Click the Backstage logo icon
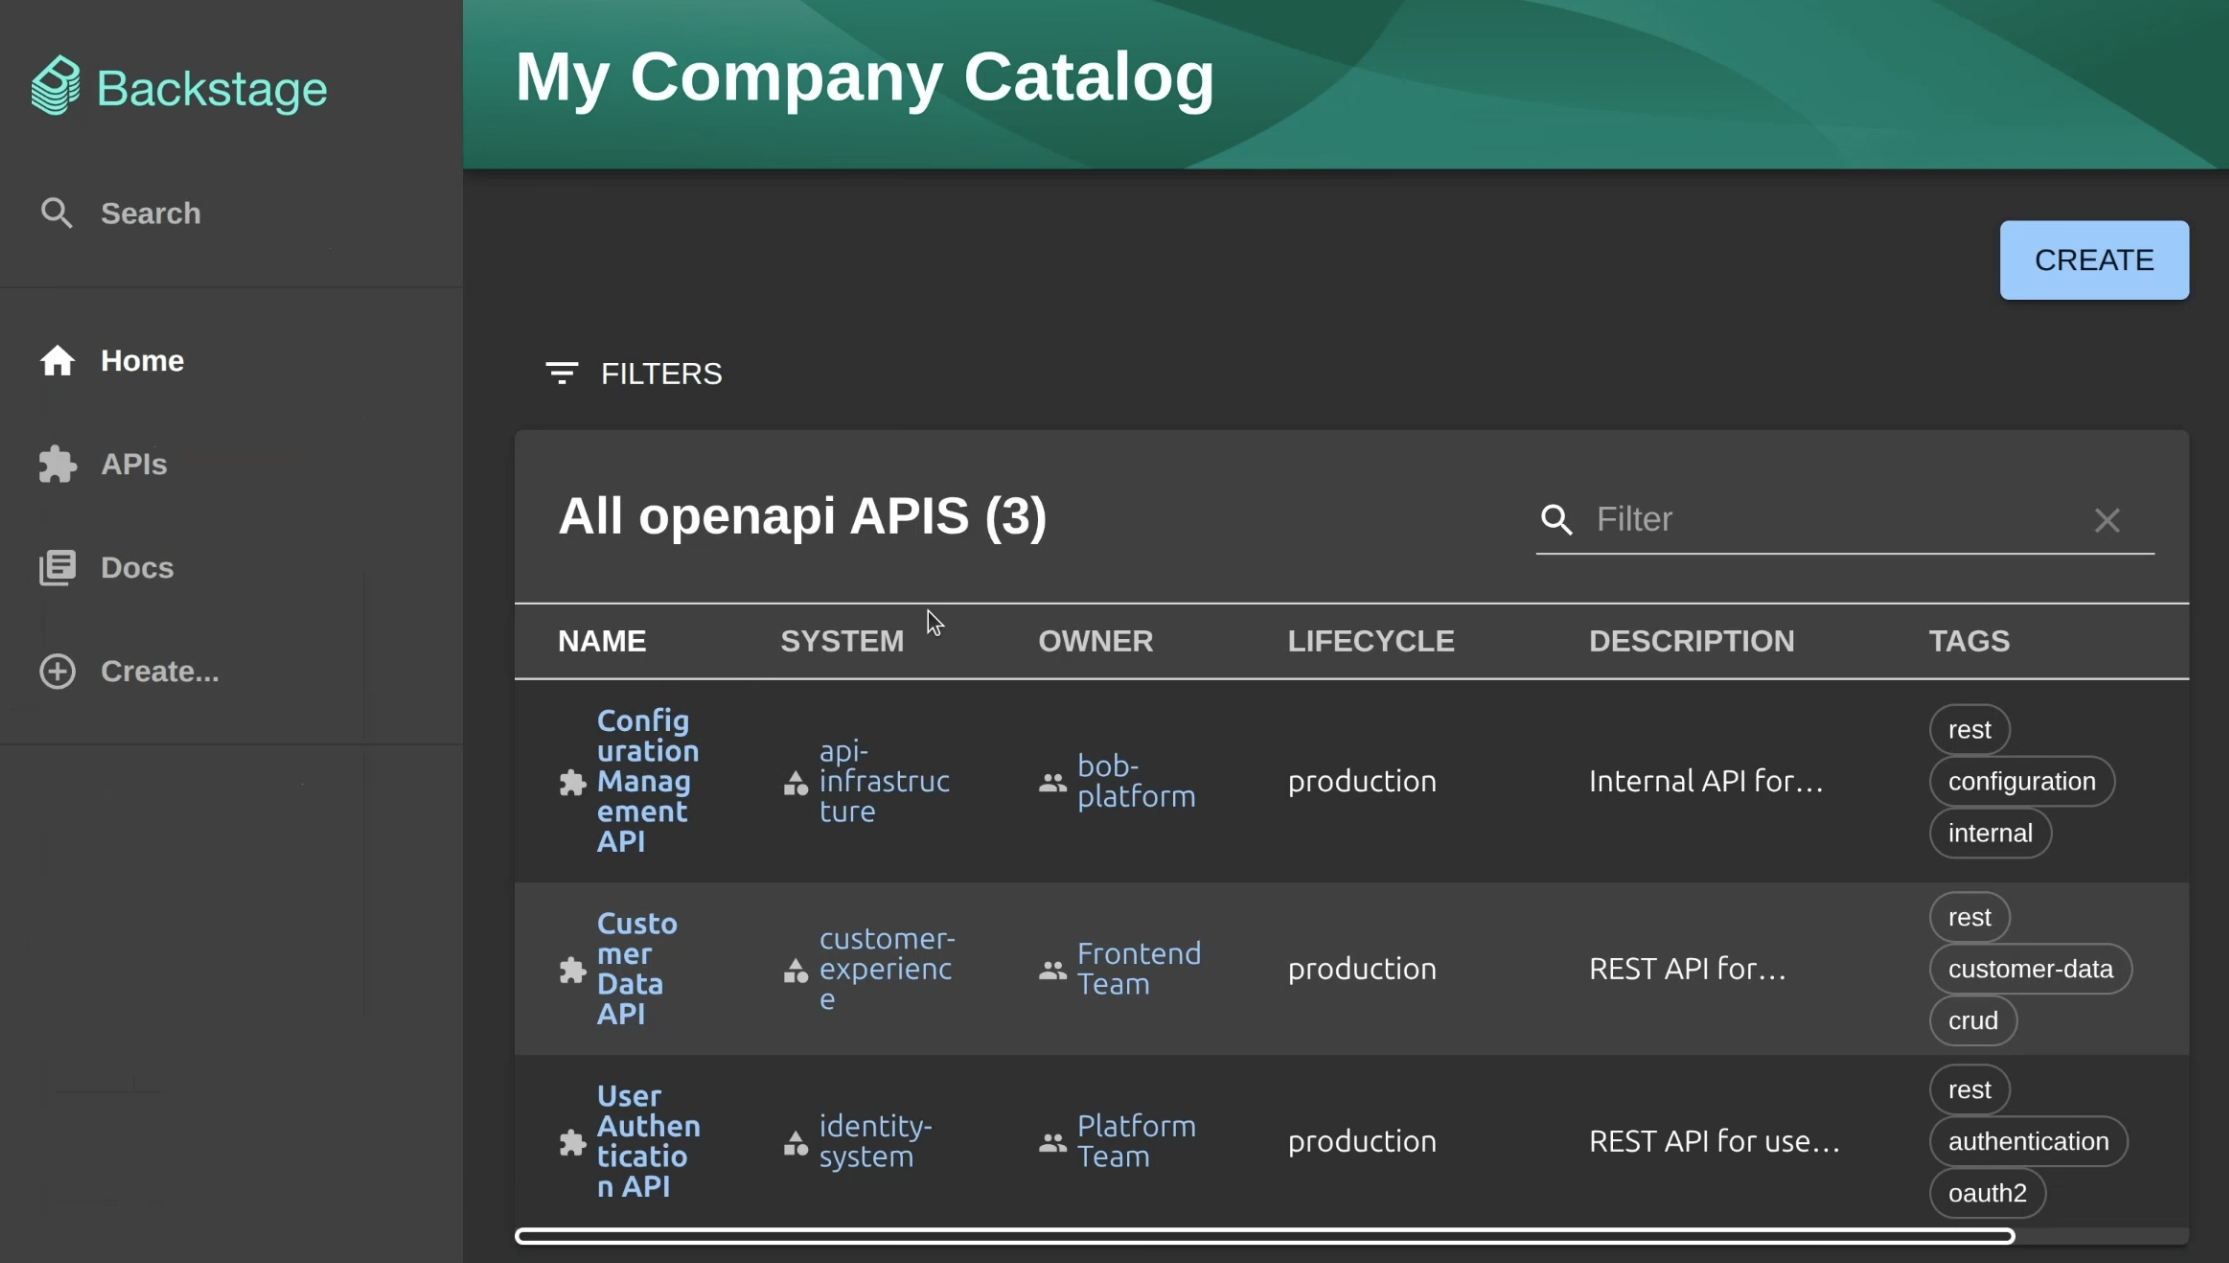2229x1263 pixels. [x=57, y=86]
